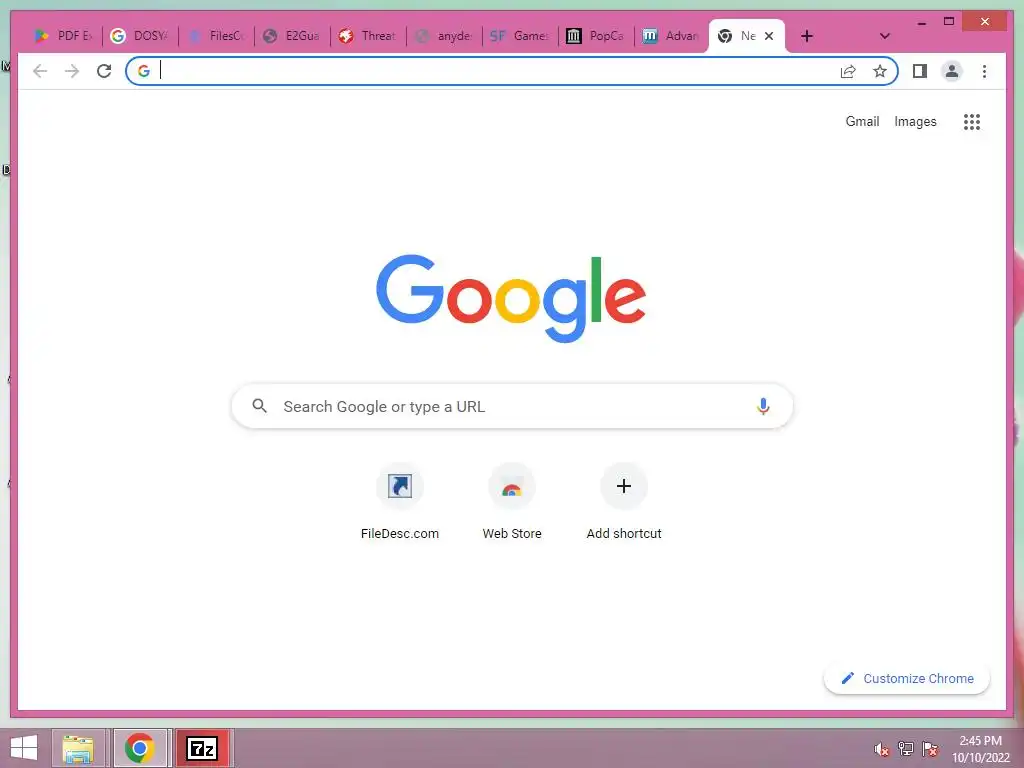1024x768 pixels.
Task: Minimize the Chrome window
Action: tap(921, 22)
